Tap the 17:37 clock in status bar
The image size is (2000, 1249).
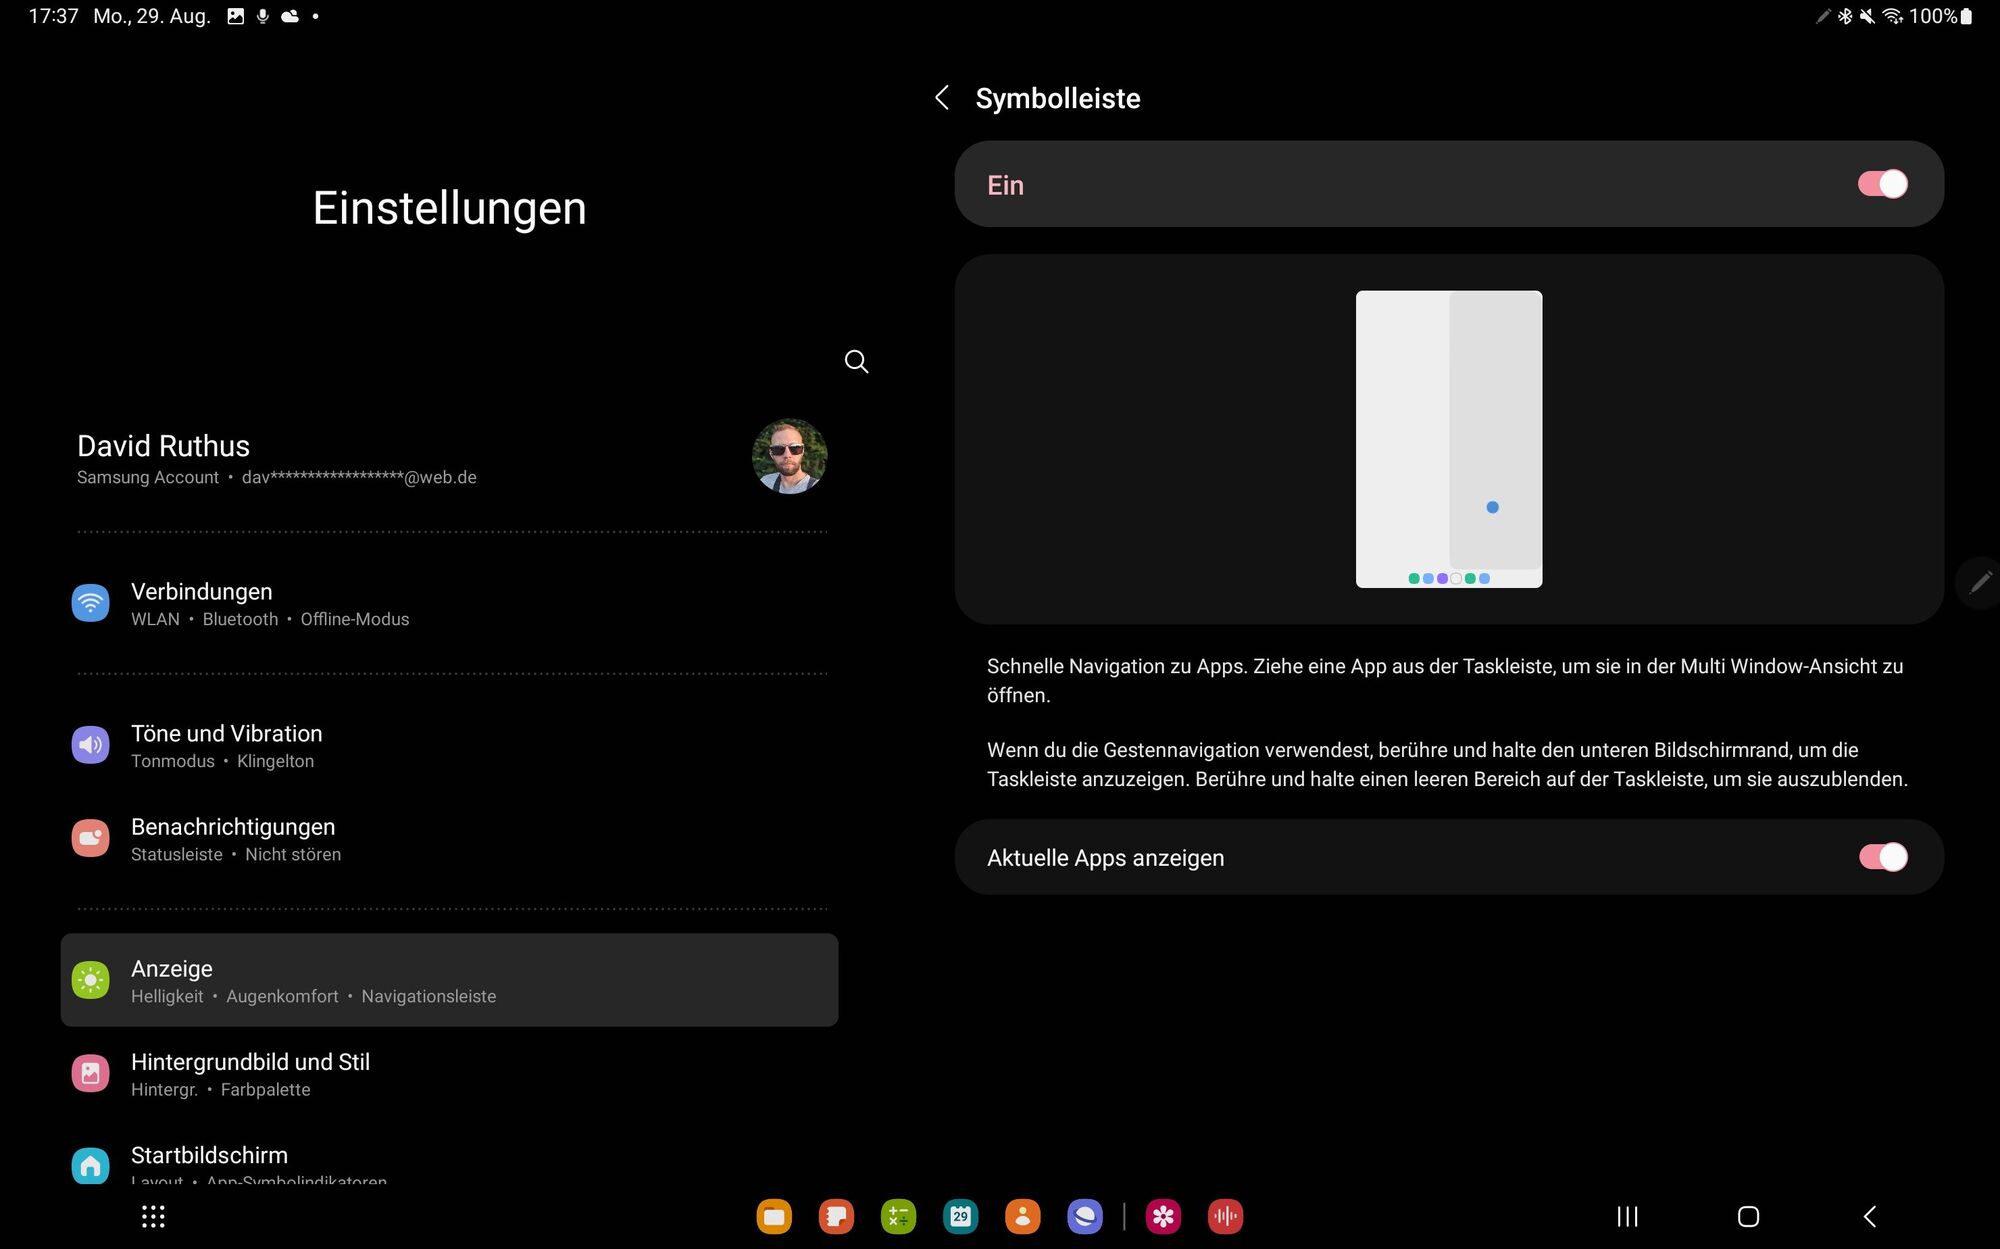coord(53,16)
